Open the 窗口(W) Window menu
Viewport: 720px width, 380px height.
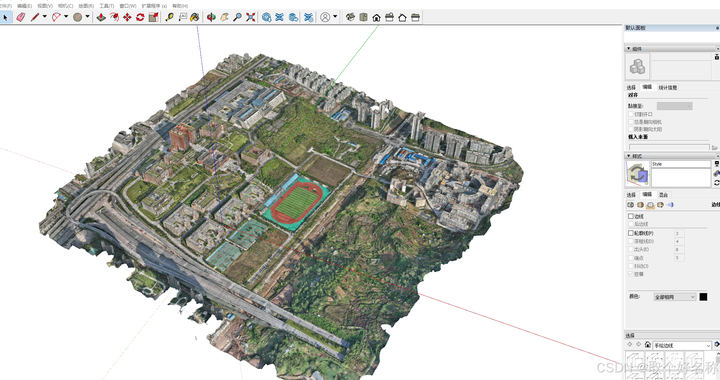(x=128, y=6)
